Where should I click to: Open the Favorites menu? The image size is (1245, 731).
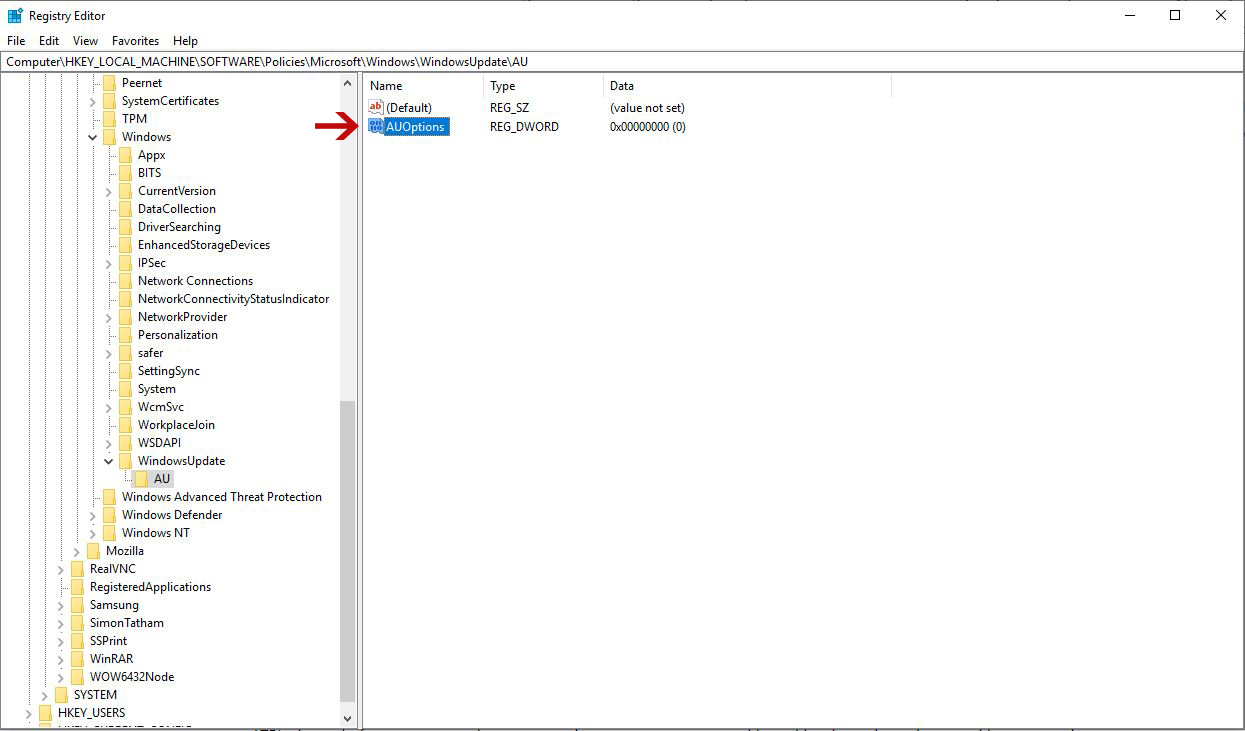135,40
